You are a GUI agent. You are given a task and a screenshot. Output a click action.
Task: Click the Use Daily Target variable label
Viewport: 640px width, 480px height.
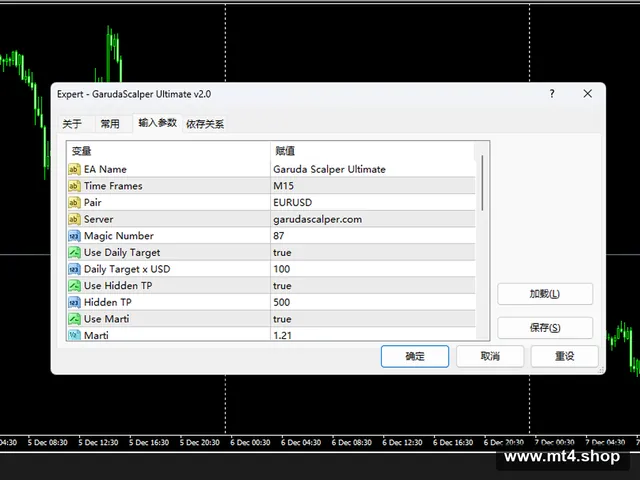point(122,253)
